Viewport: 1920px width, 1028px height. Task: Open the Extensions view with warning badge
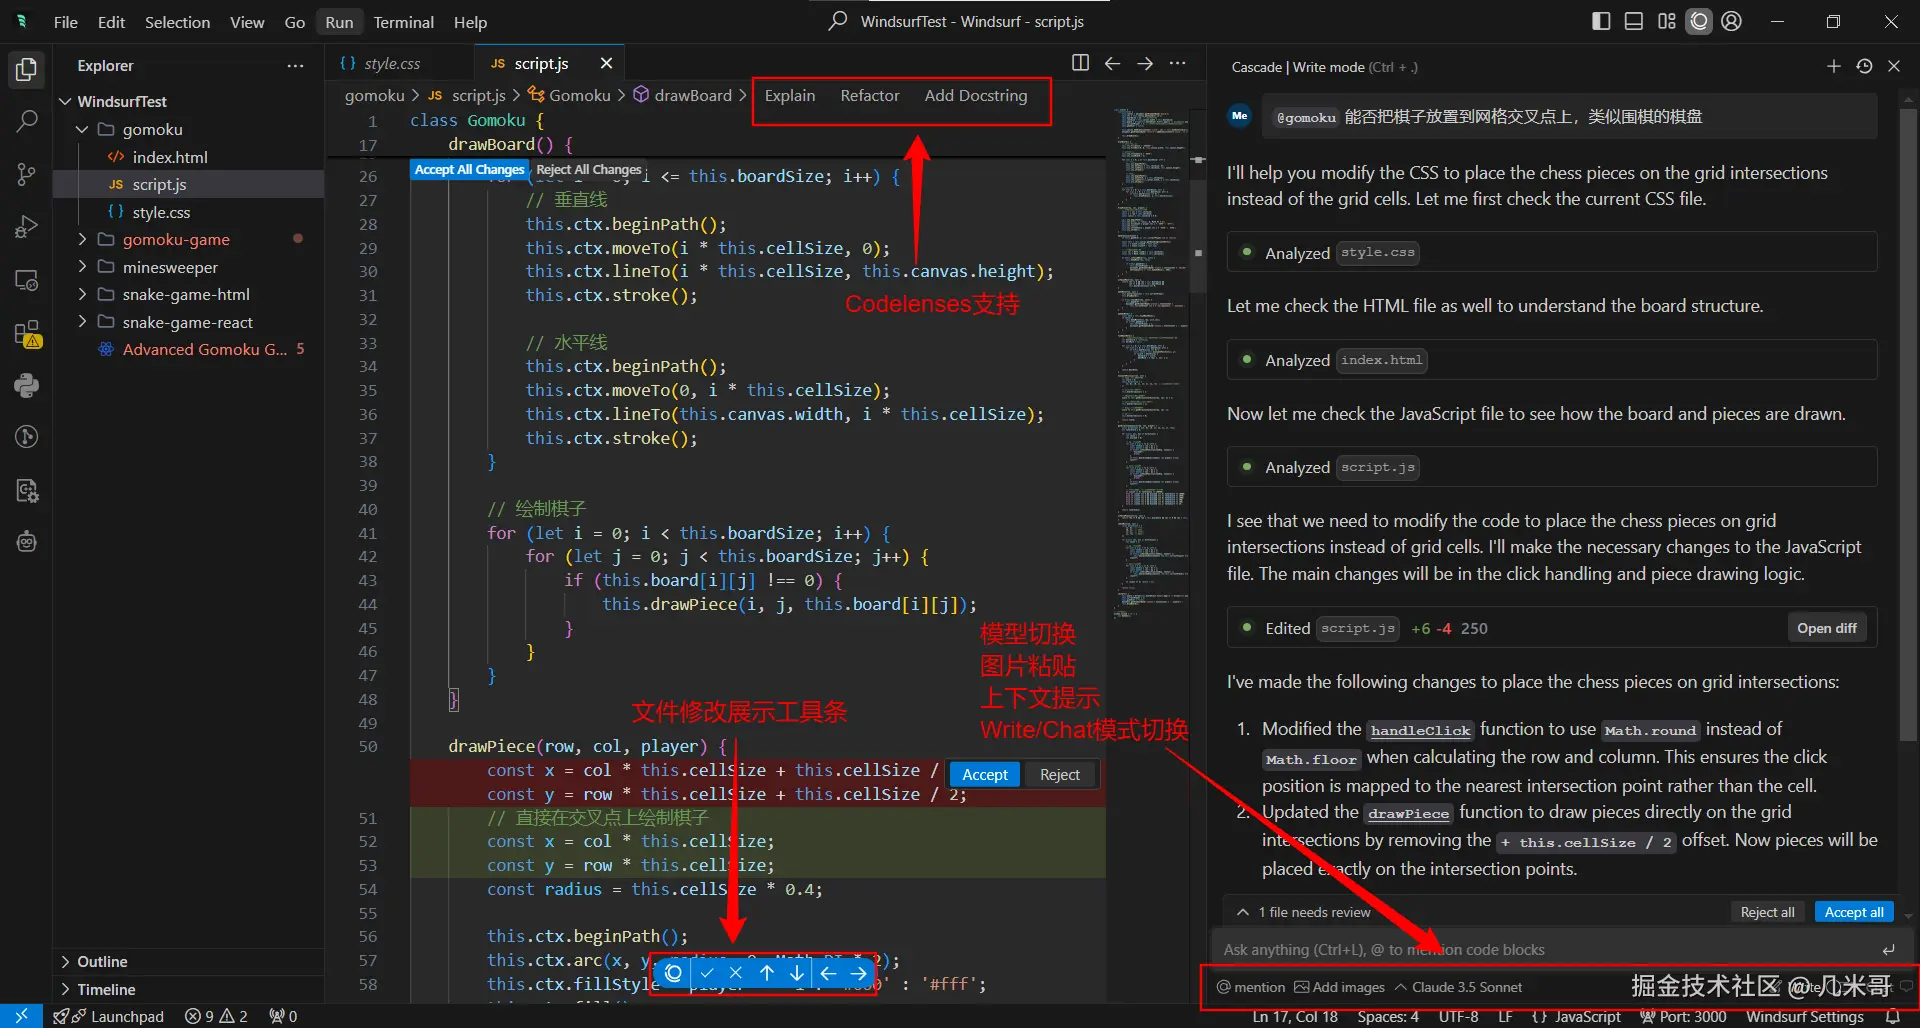click(x=27, y=334)
